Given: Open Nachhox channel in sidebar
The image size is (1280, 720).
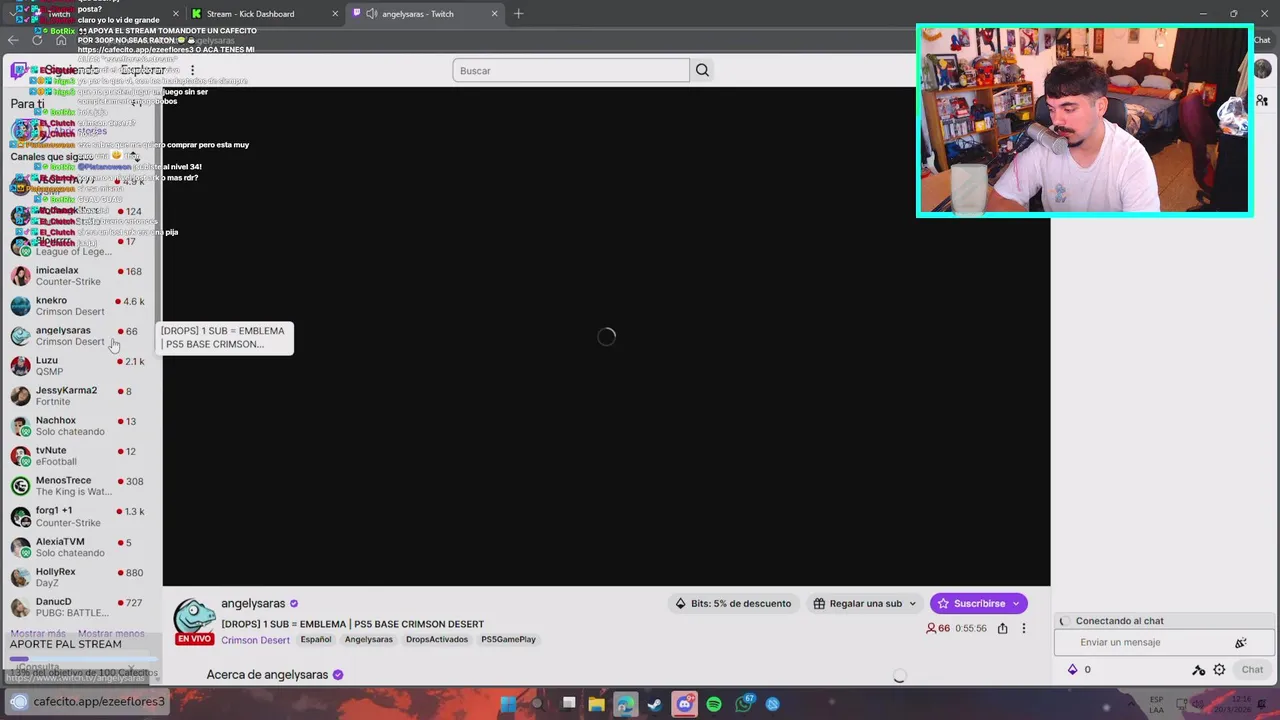Looking at the screenshot, I should pos(80,426).
